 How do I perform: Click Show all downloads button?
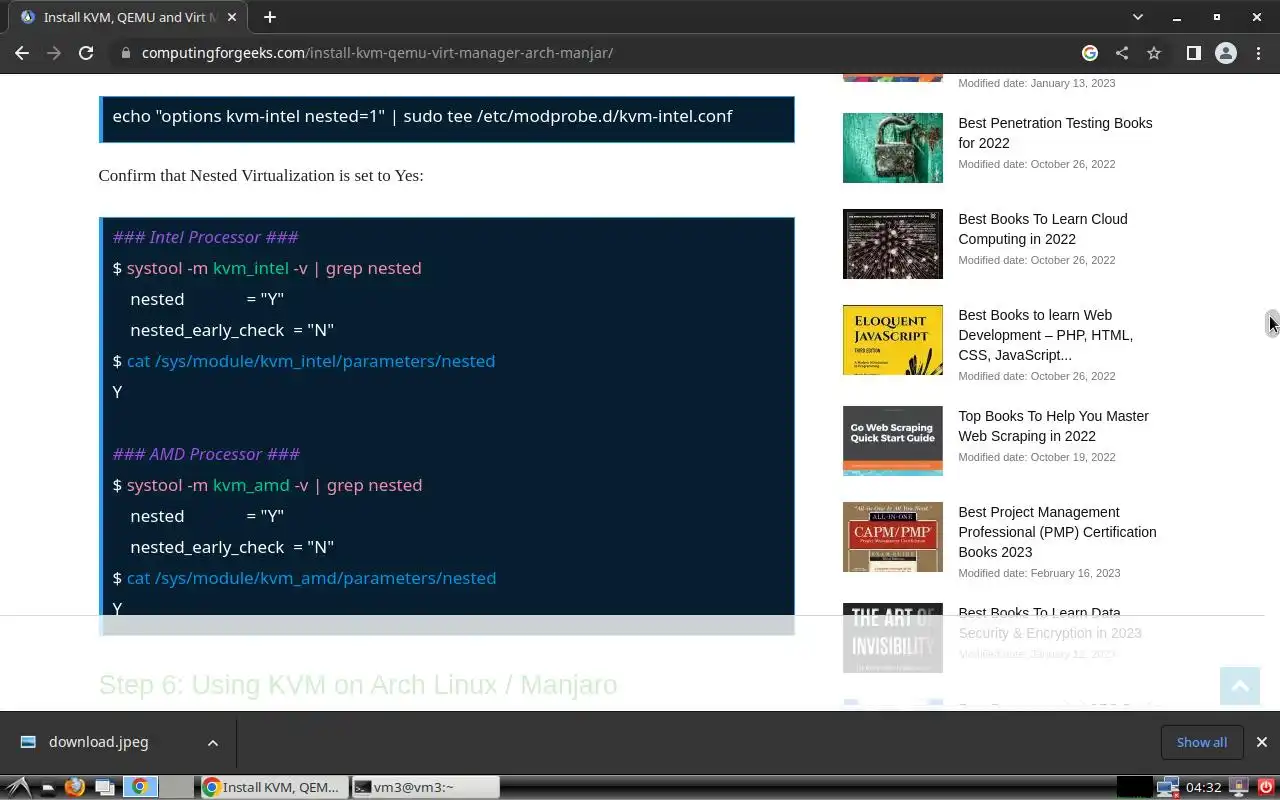(1201, 742)
